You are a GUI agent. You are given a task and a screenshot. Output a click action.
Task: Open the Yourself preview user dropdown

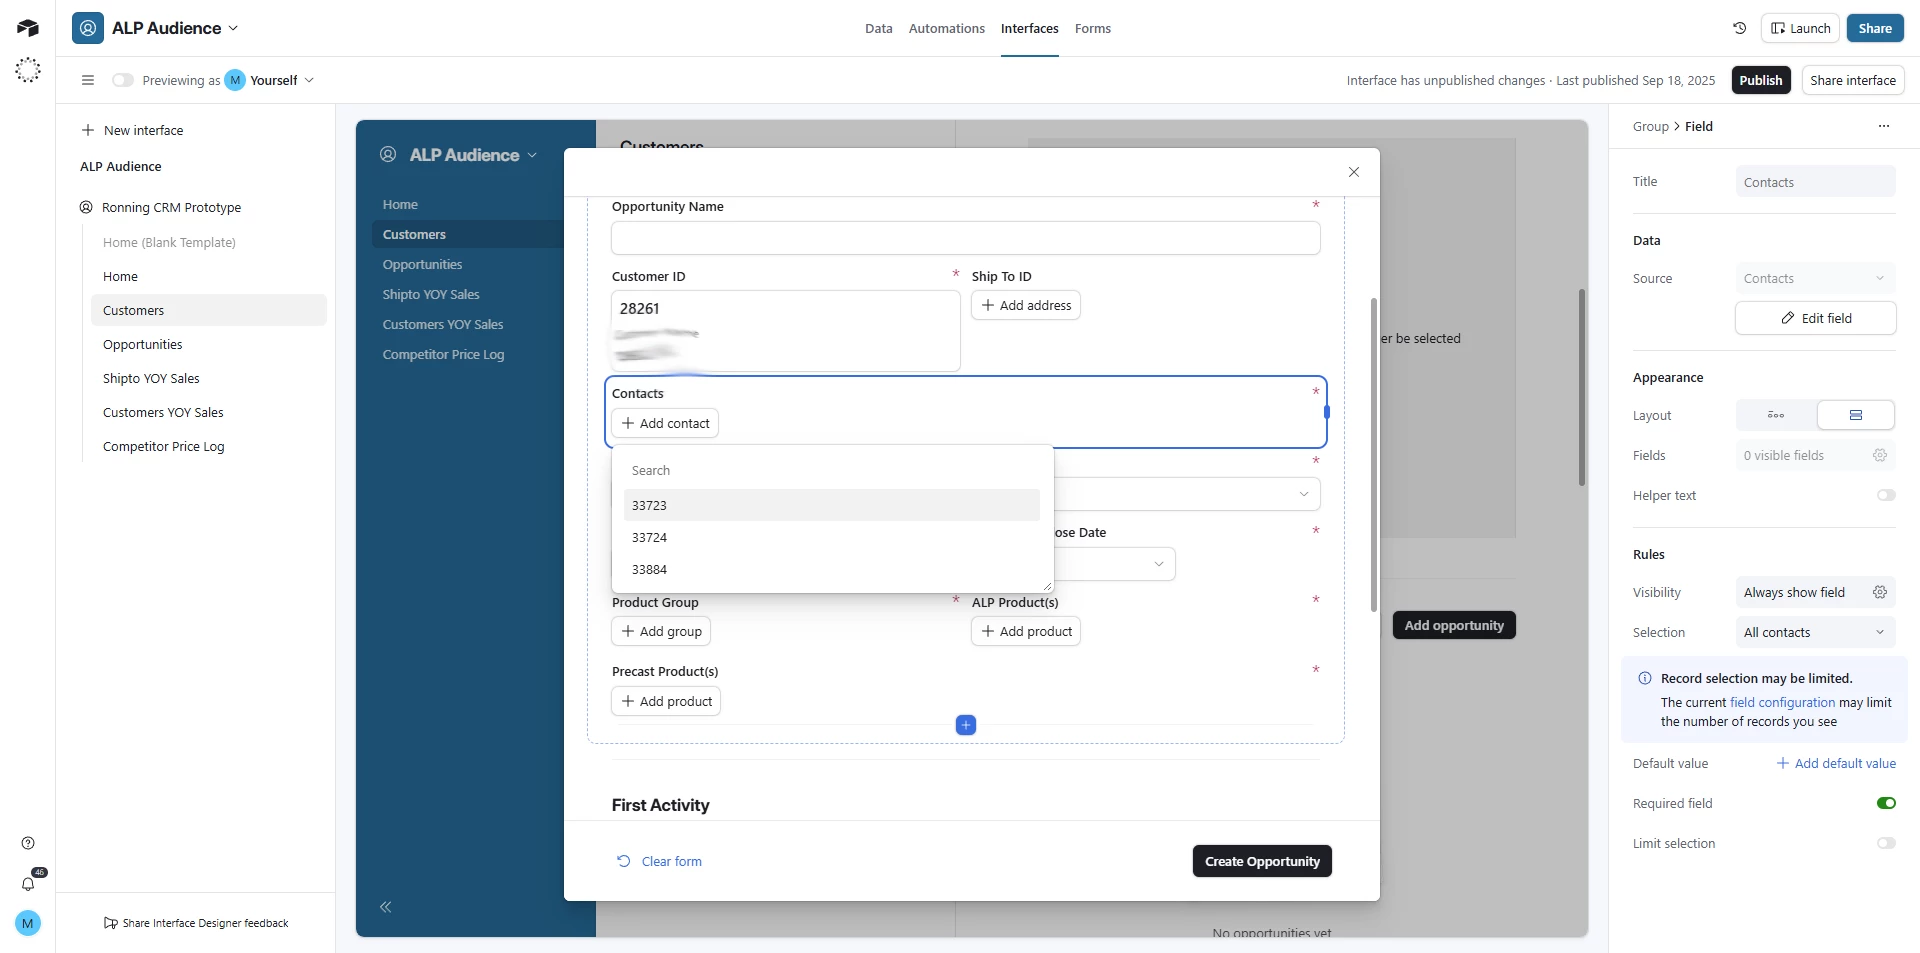point(309,80)
